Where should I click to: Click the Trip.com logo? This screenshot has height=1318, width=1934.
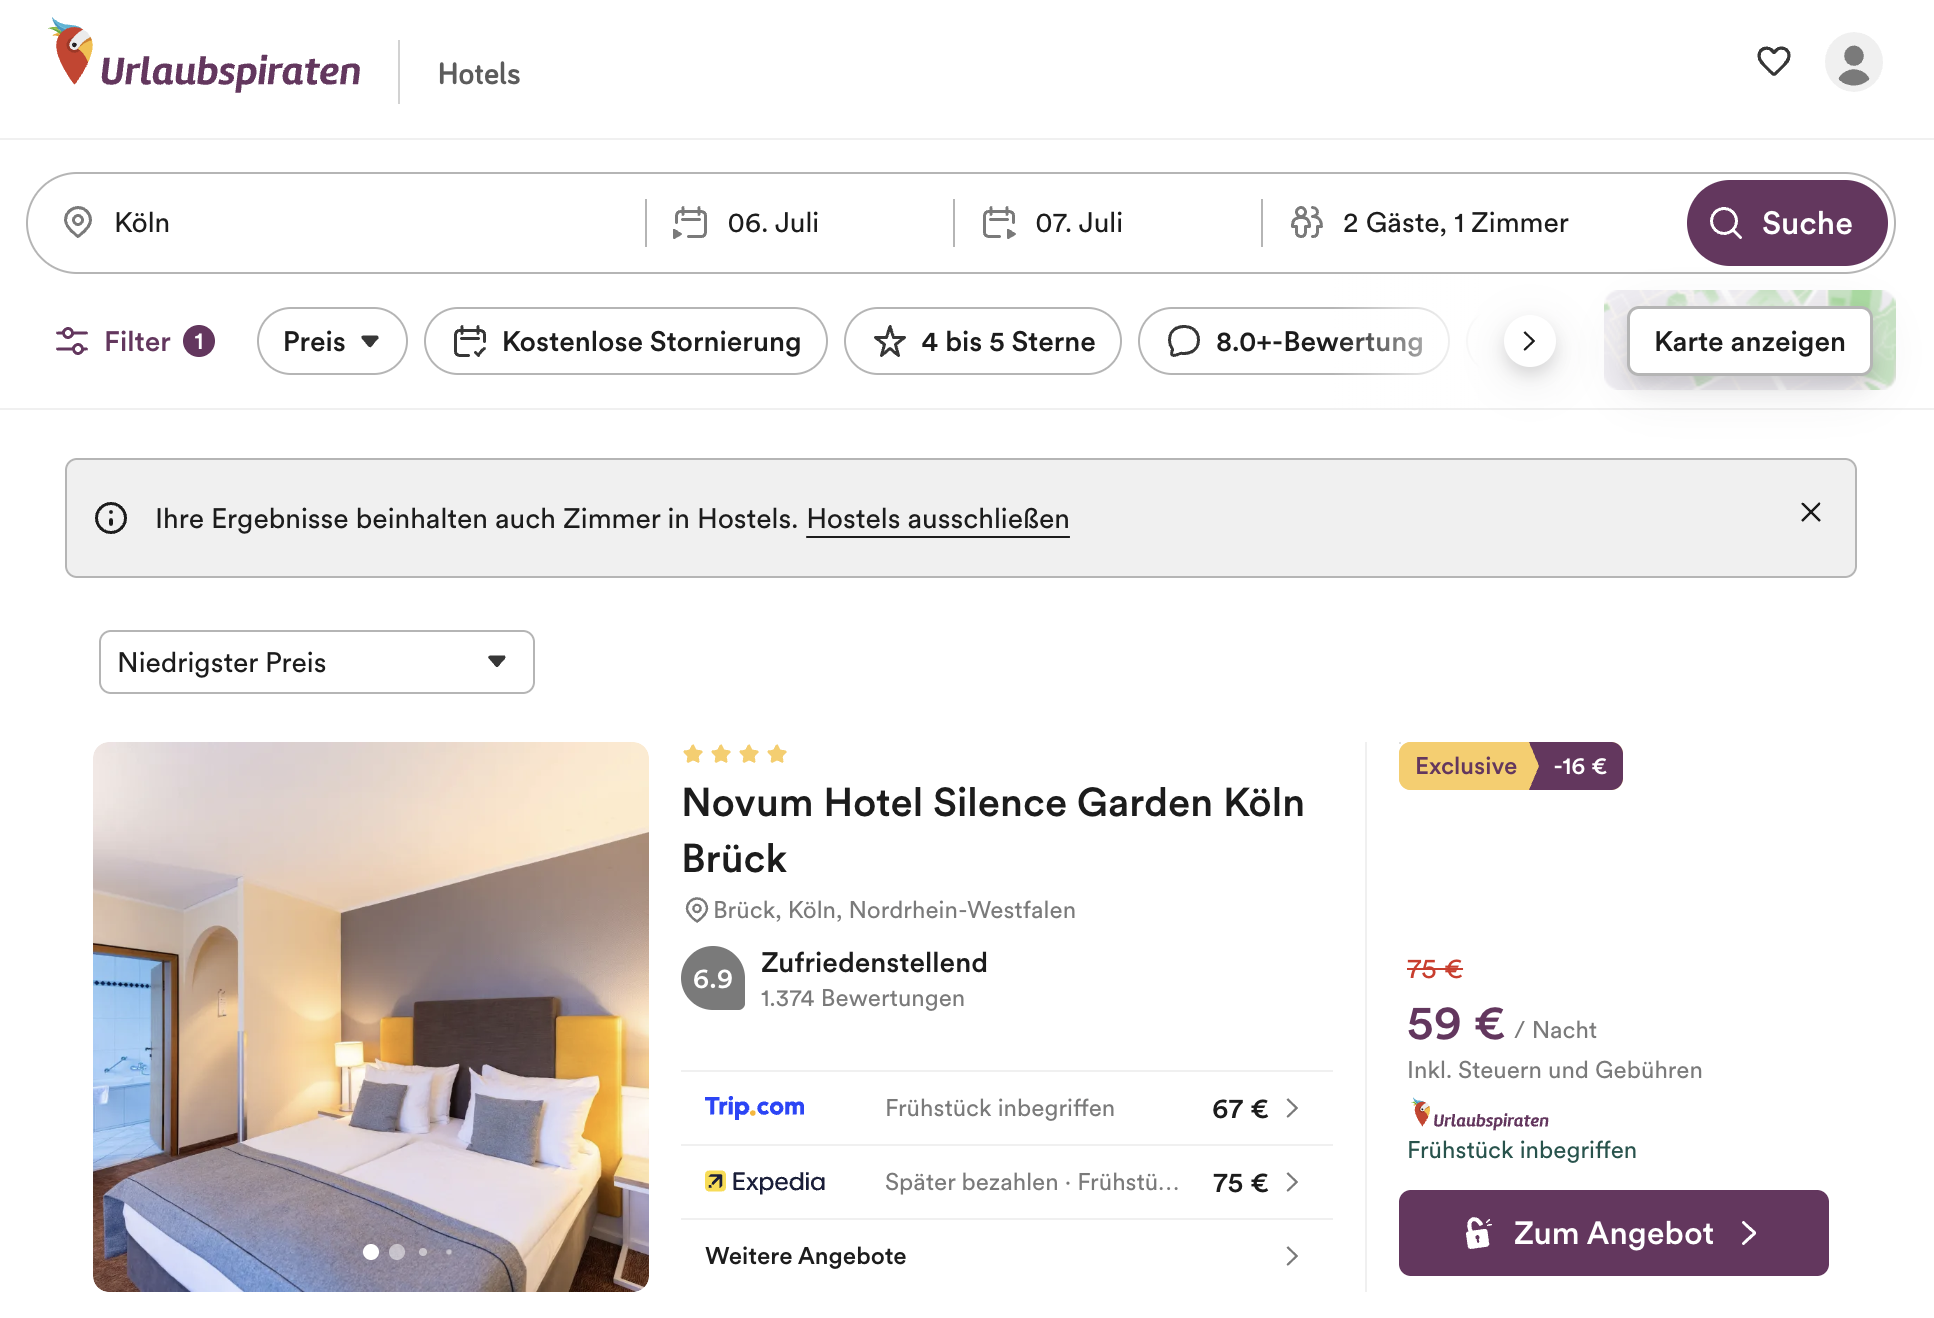point(755,1107)
